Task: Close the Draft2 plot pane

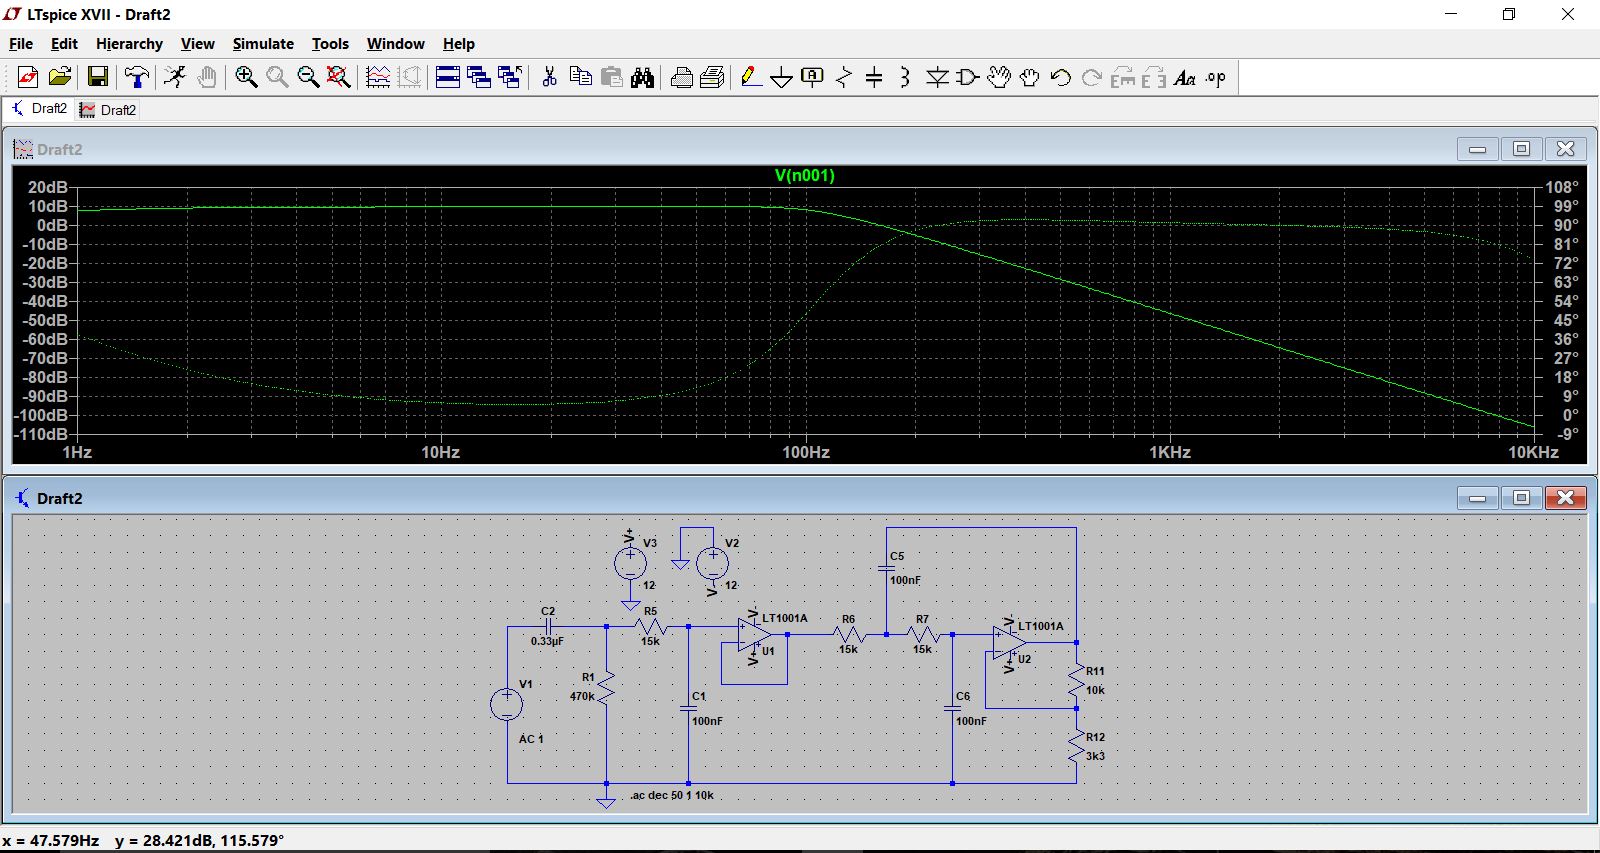Action: click(x=1566, y=149)
